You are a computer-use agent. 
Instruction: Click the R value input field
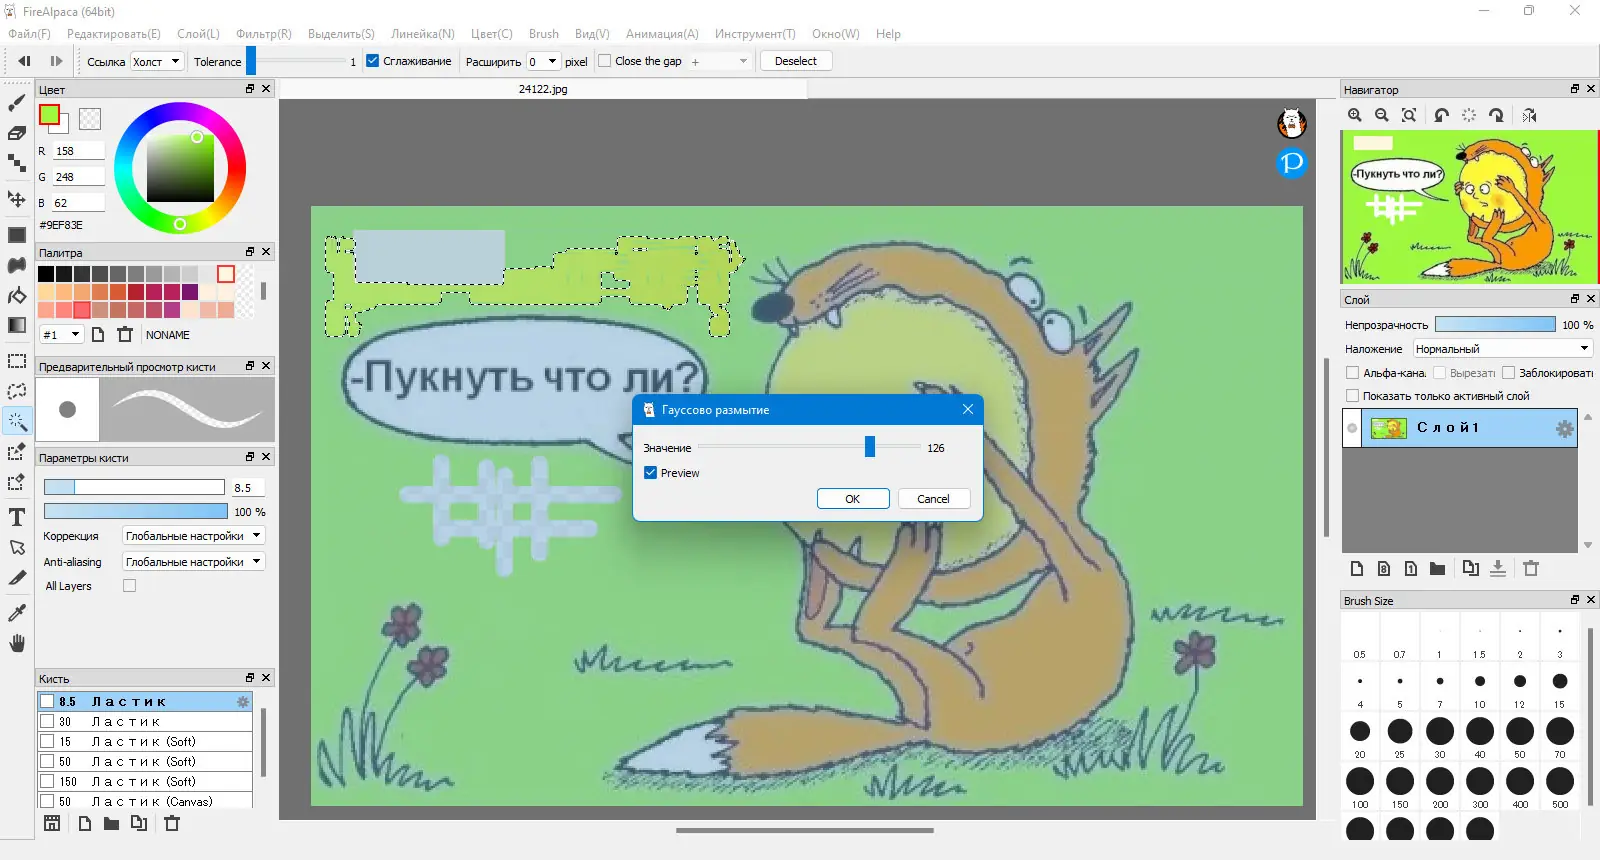point(79,151)
